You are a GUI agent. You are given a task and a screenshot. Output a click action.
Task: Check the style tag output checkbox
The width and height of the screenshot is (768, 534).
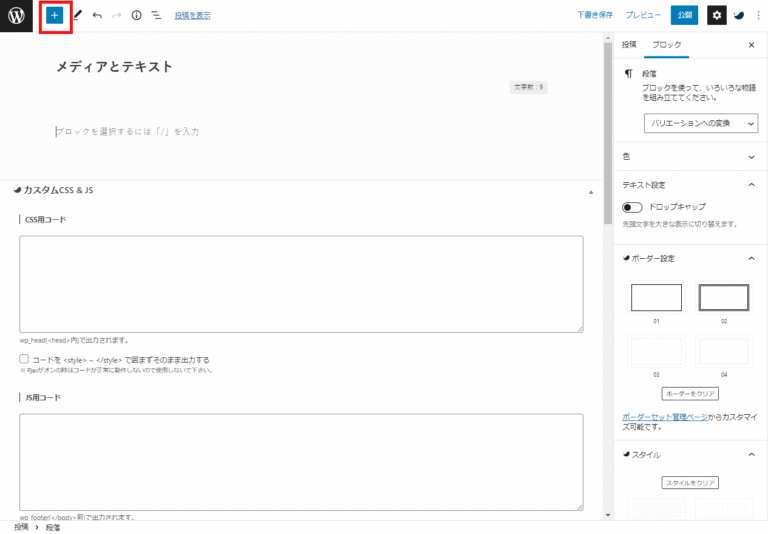(x=24, y=359)
